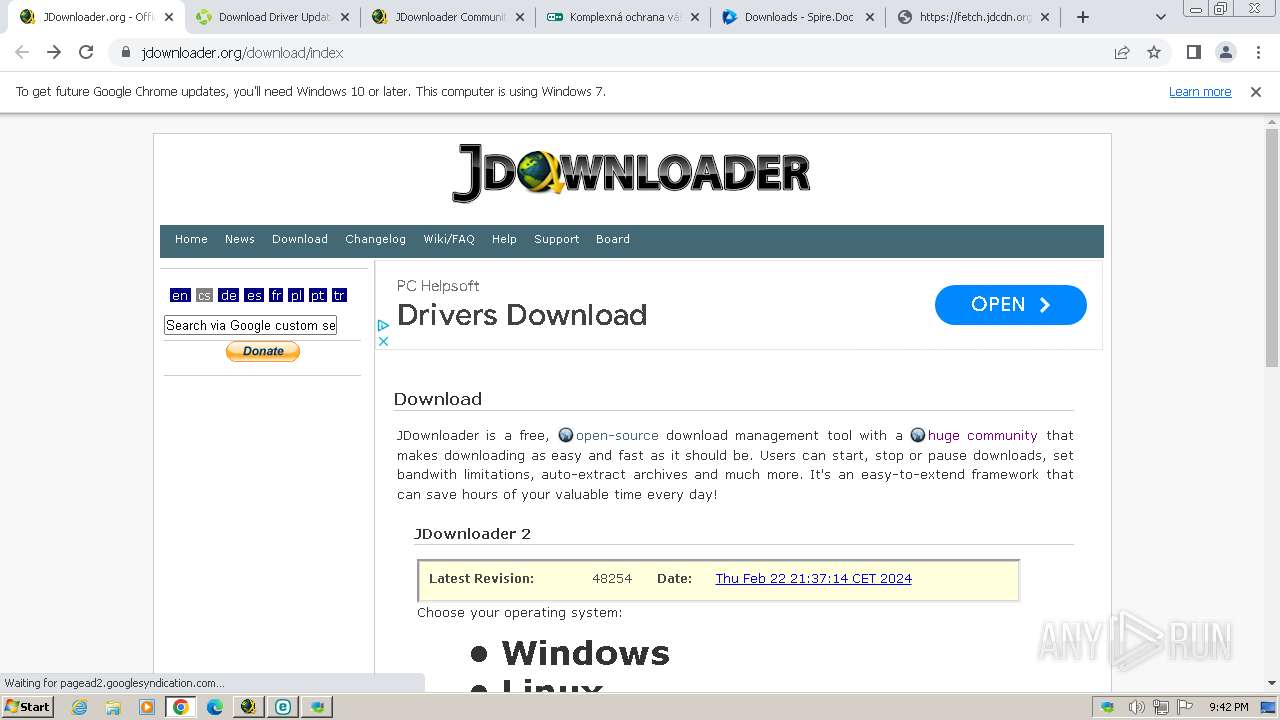Open the Chrome profile avatar
This screenshot has height=720, width=1280.
tap(1225, 52)
